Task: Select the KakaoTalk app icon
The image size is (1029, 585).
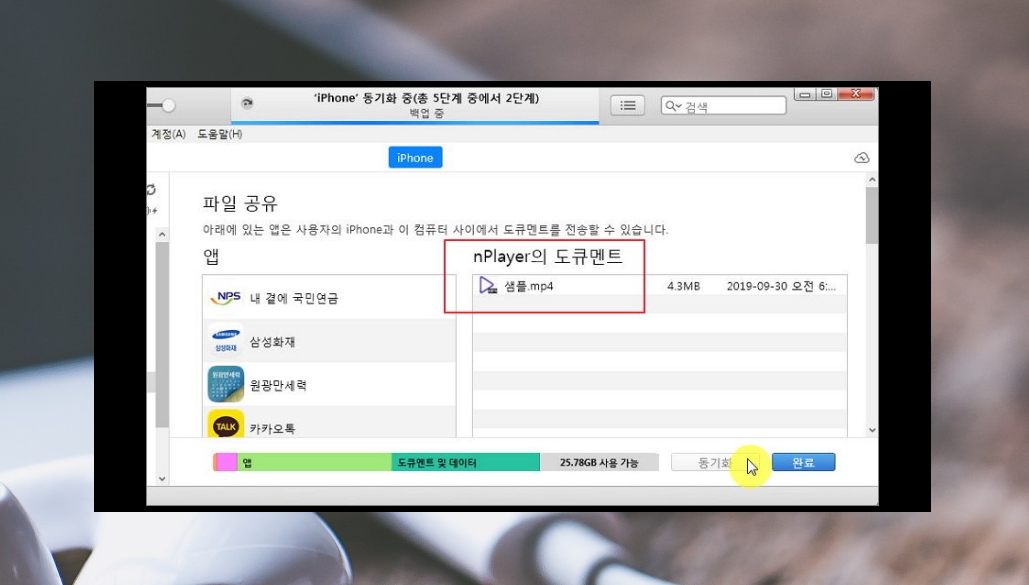Action: 226,425
